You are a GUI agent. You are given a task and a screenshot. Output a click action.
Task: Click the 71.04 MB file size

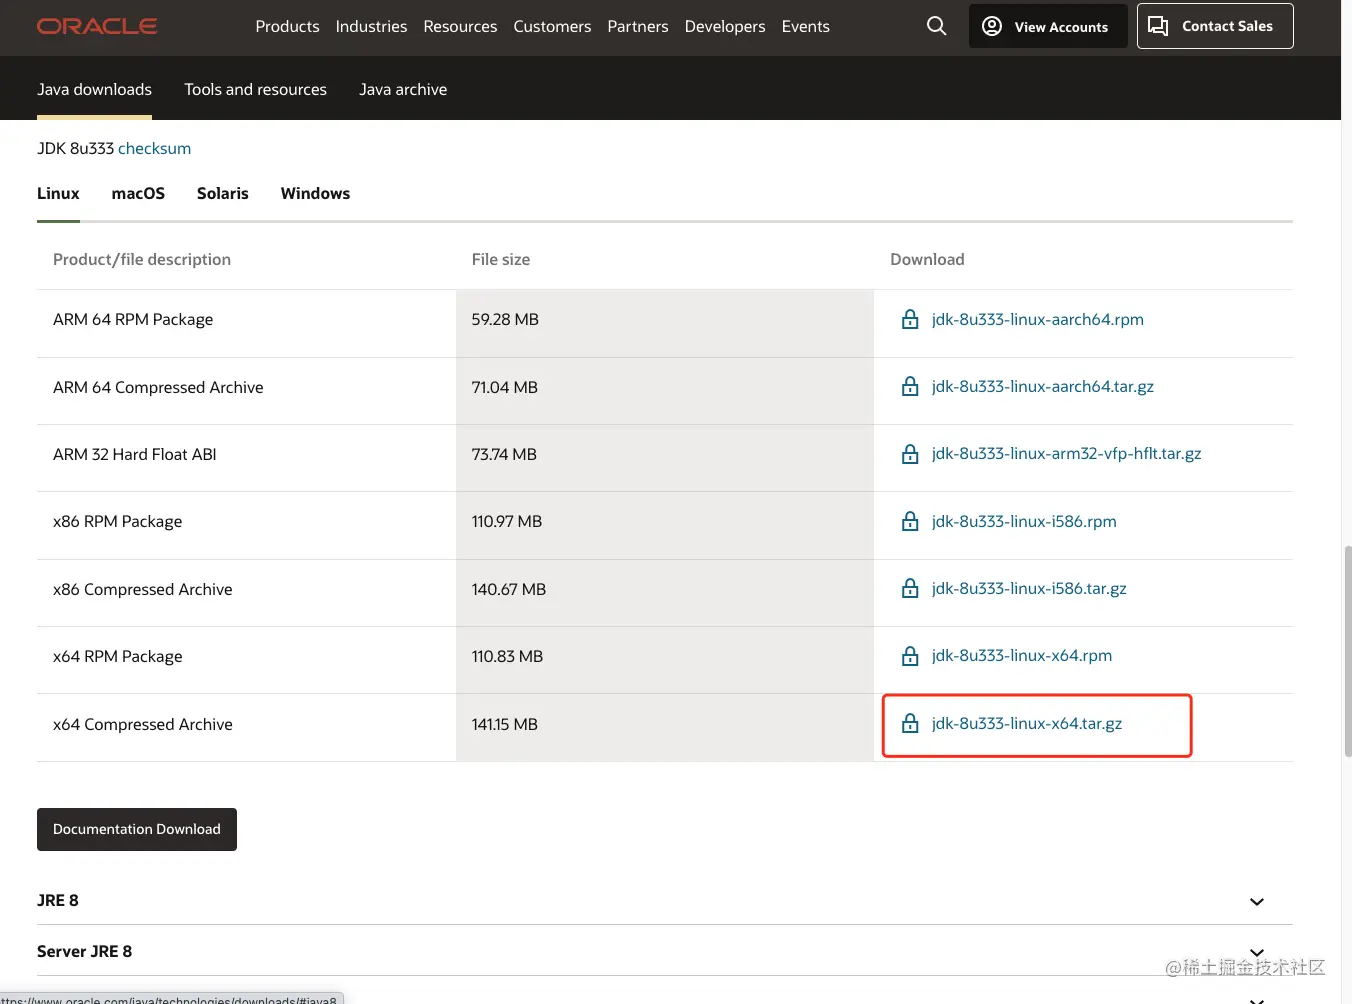pyautogui.click(x=504, y=387)
